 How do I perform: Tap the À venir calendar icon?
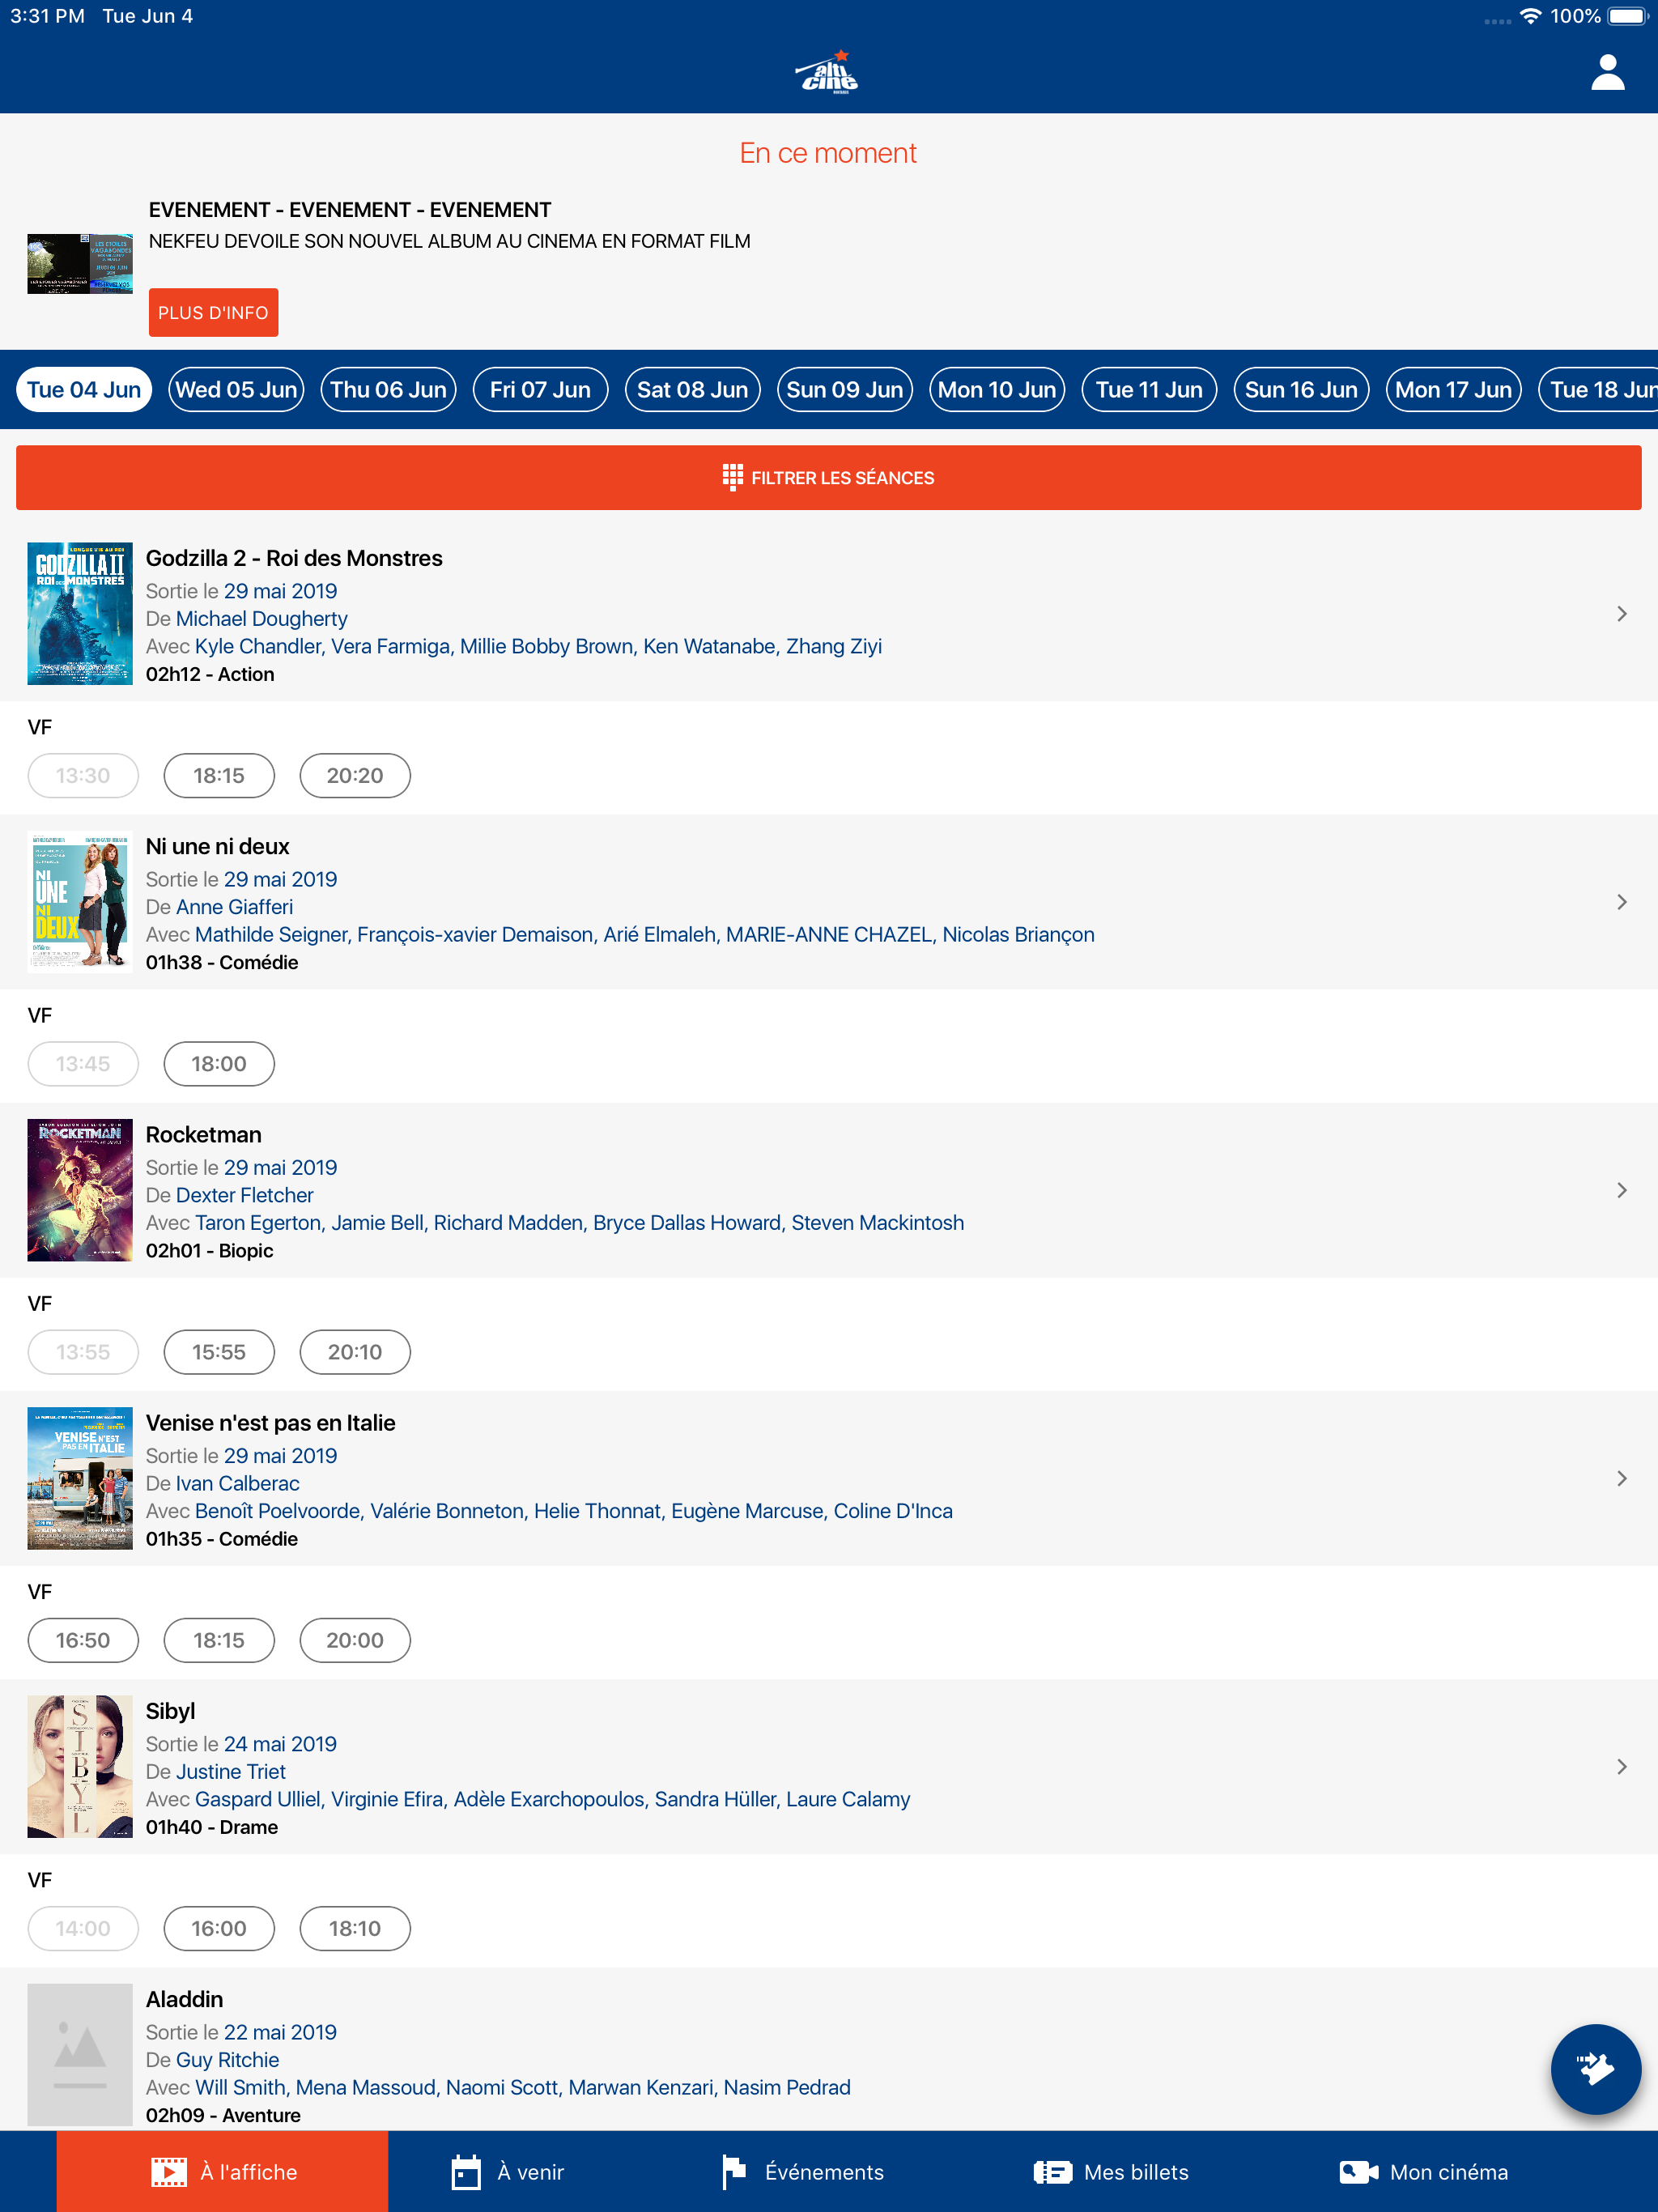[x=465, y=2171]
